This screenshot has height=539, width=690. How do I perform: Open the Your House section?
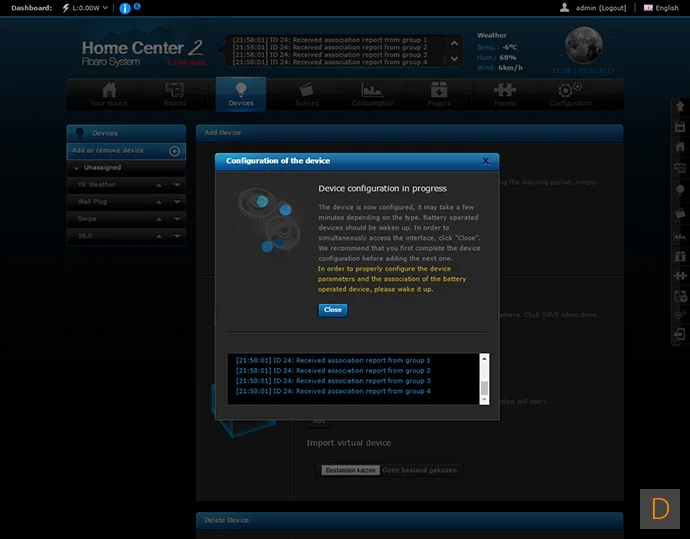(x=109, y=94)
